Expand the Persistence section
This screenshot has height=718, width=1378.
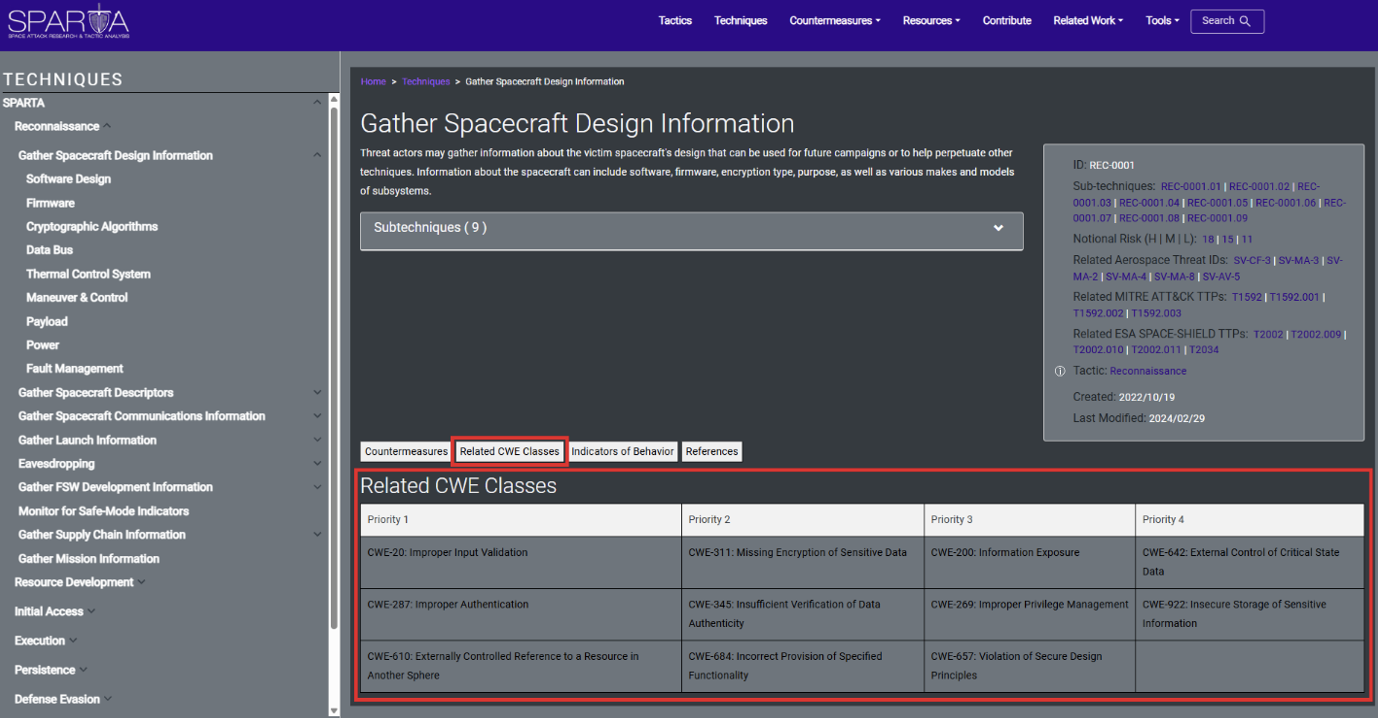coord(83,670)
